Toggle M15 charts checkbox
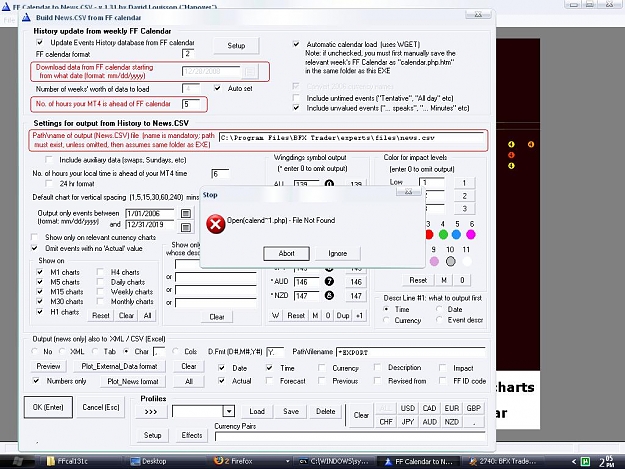The width and height of the screenshot is (625, 469). tap(39, 292)
